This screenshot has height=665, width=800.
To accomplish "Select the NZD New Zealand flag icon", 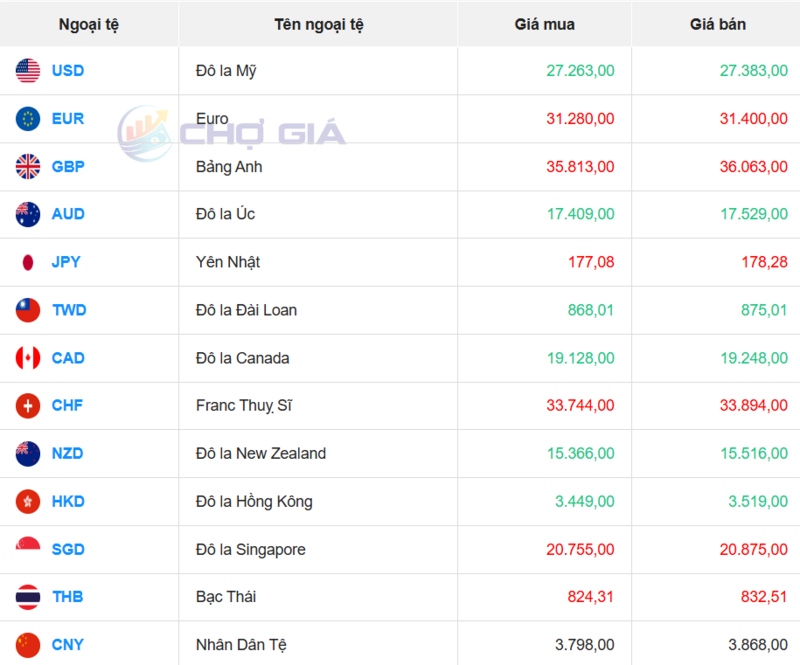I will [27, 453].
